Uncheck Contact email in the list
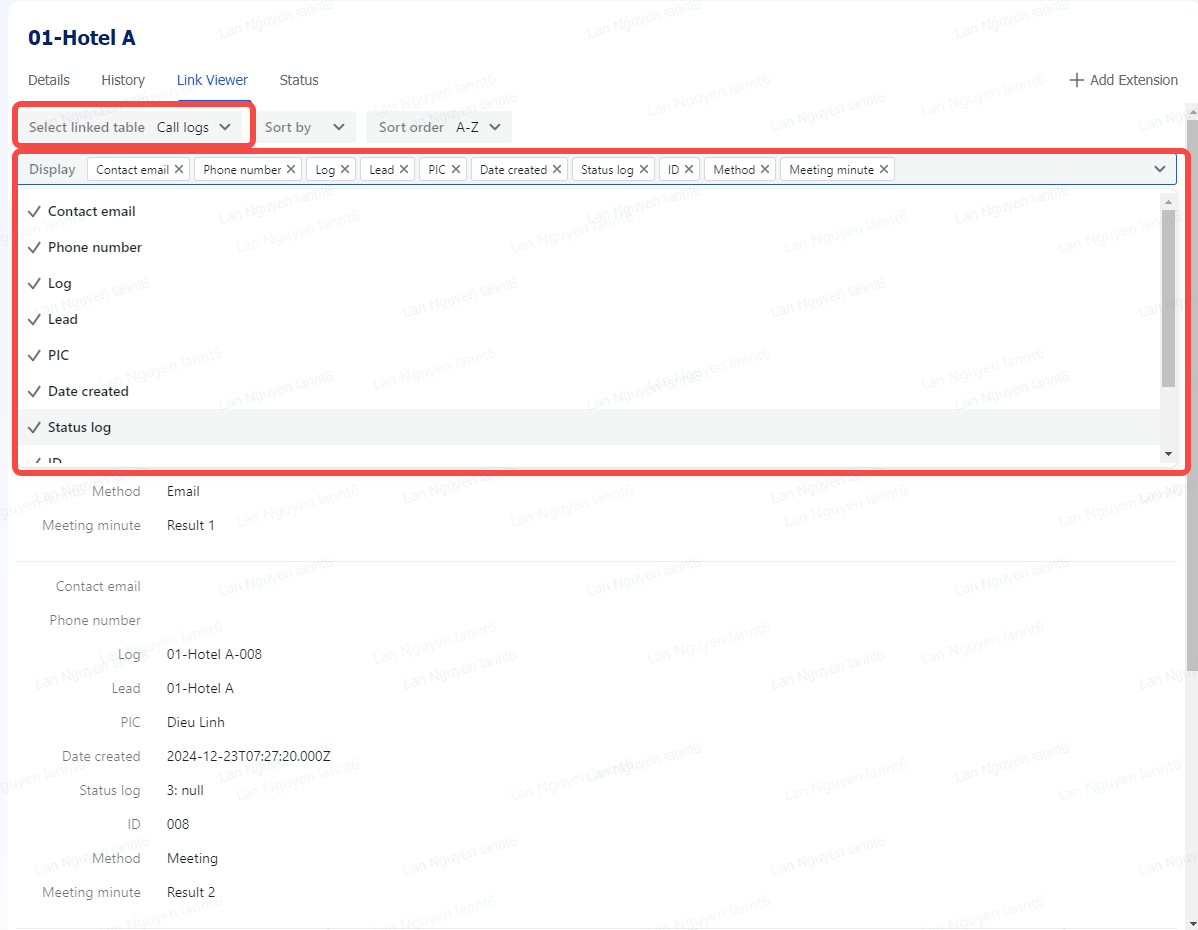Viewport: 1198px width, 930px height. (91, 211)
